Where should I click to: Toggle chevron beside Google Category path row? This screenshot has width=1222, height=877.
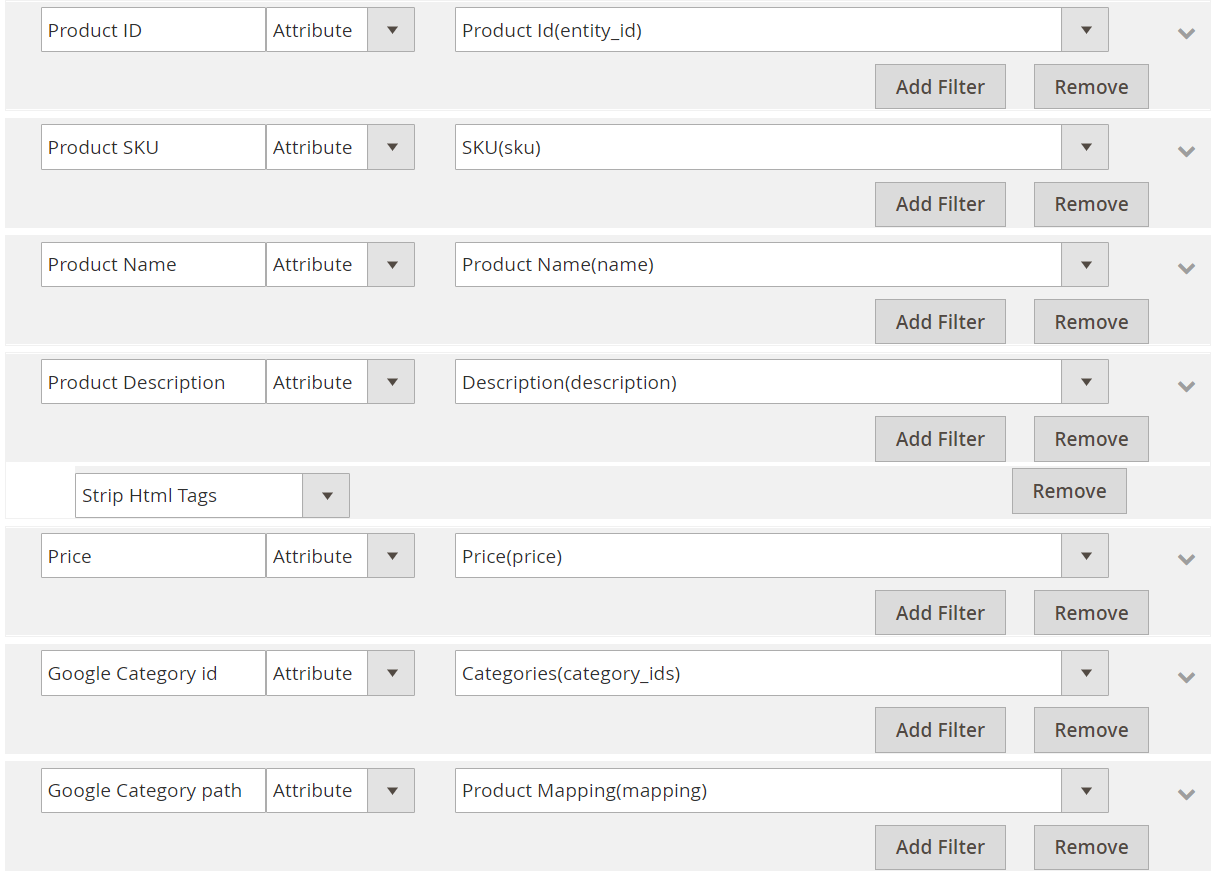[1186, 794]
